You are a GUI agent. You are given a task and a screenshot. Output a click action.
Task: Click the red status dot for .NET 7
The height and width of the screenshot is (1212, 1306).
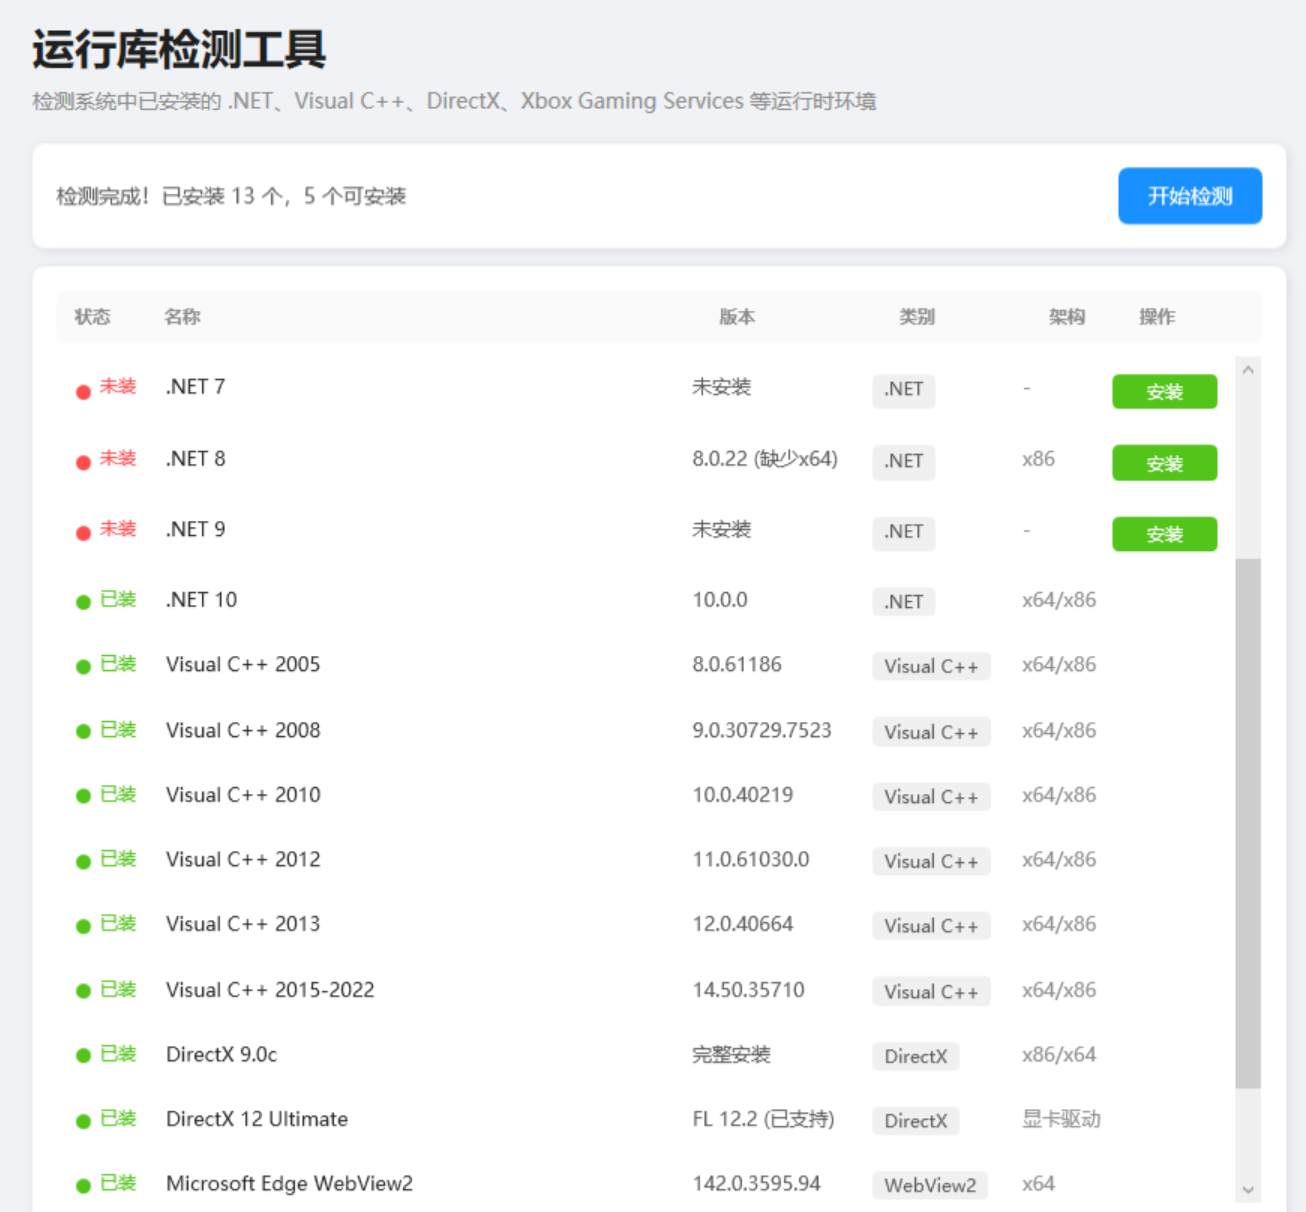point(84,392)
